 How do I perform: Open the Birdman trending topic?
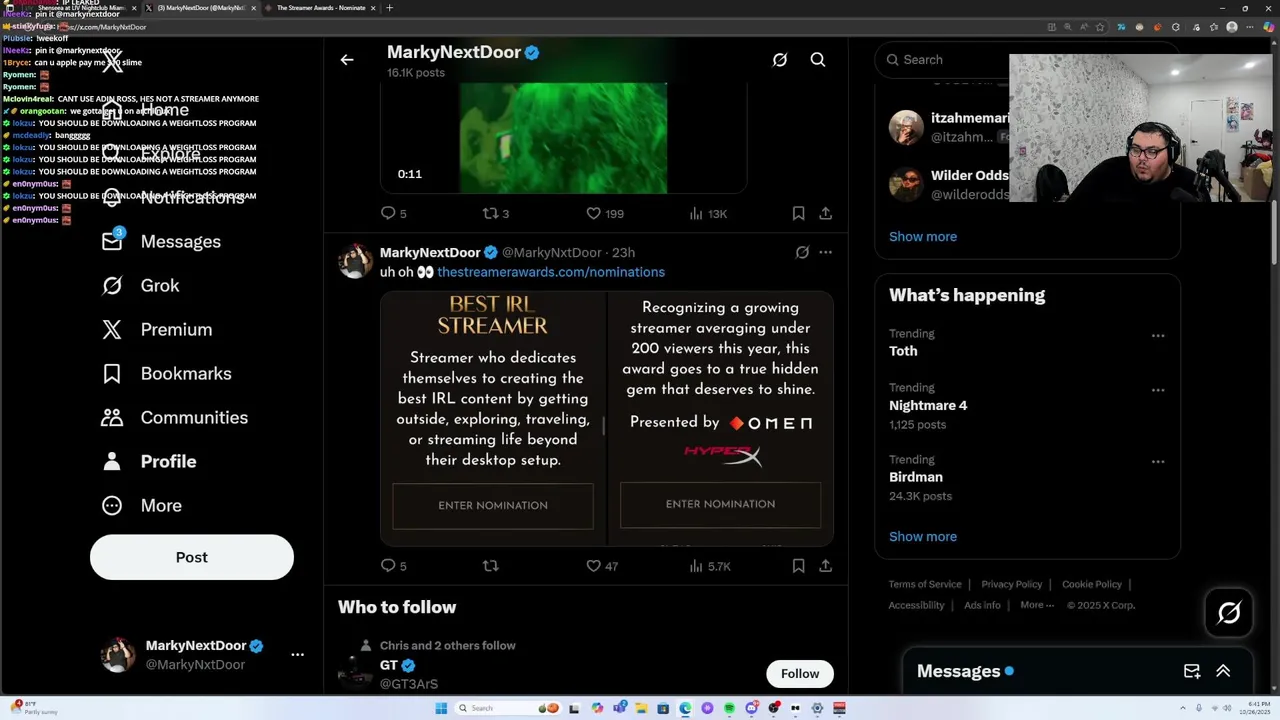tap(916, 477)
